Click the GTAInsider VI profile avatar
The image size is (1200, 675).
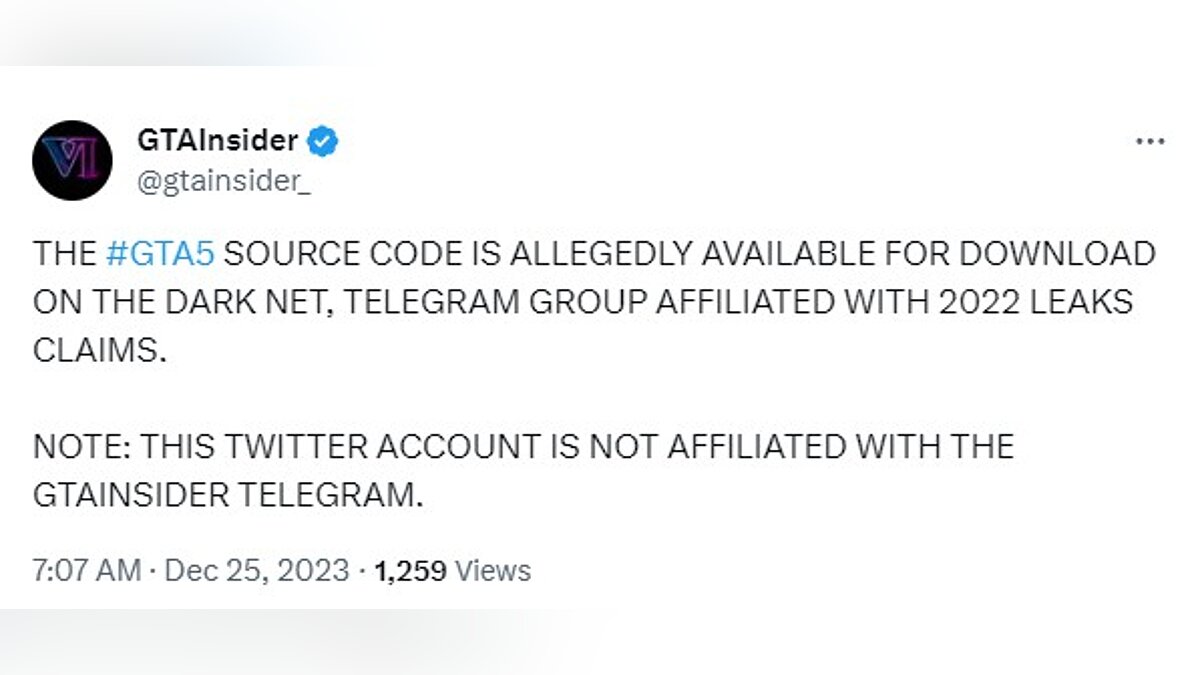pyautogui.click(x=72, y=160)
